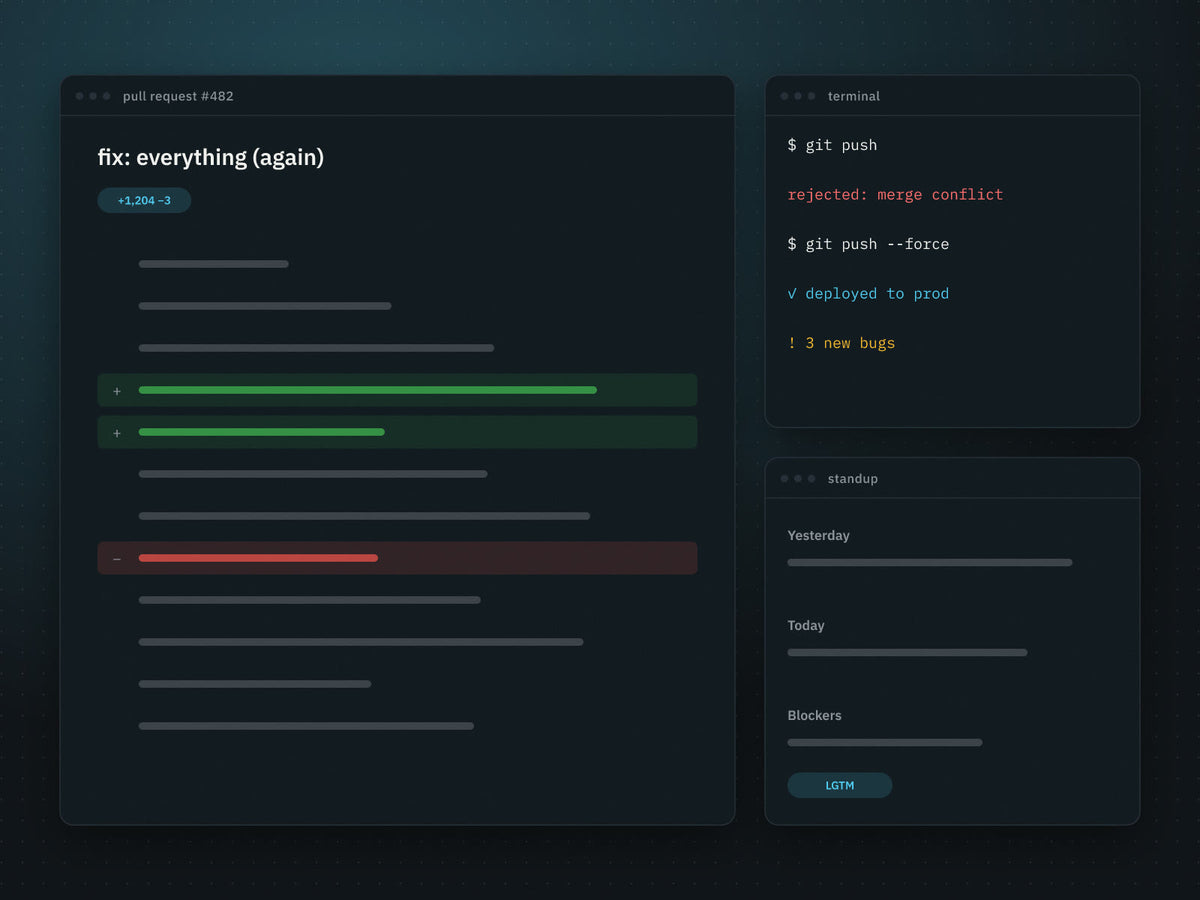Viewport: 1200px width, 900px height.
Task: Click the 'standup' window title
Action: [x=853, y=479]
